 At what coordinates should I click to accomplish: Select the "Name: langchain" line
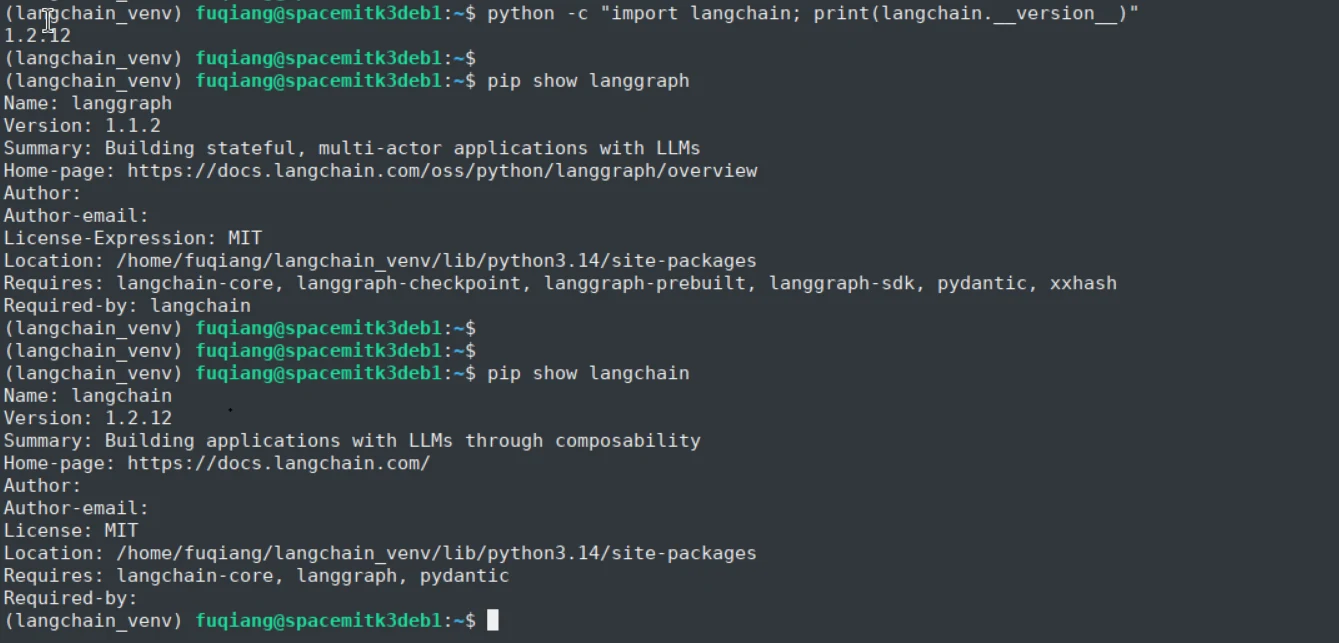[x=88, y=396]
